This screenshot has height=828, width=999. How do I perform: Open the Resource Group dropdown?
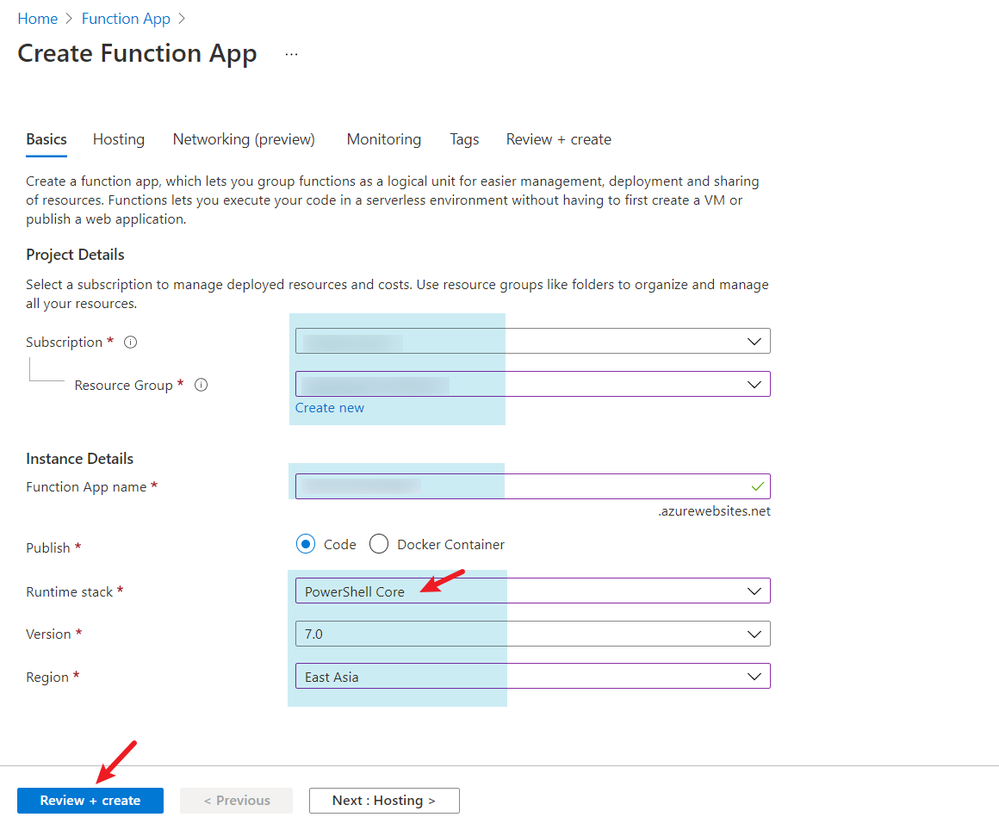(533, 384)
